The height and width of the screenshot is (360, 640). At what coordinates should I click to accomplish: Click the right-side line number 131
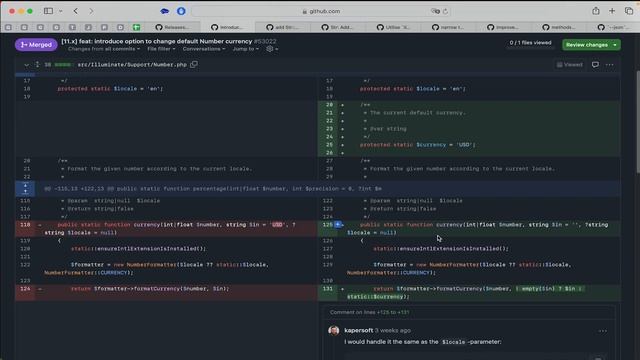pyautogui.click(x=328, y=289)
